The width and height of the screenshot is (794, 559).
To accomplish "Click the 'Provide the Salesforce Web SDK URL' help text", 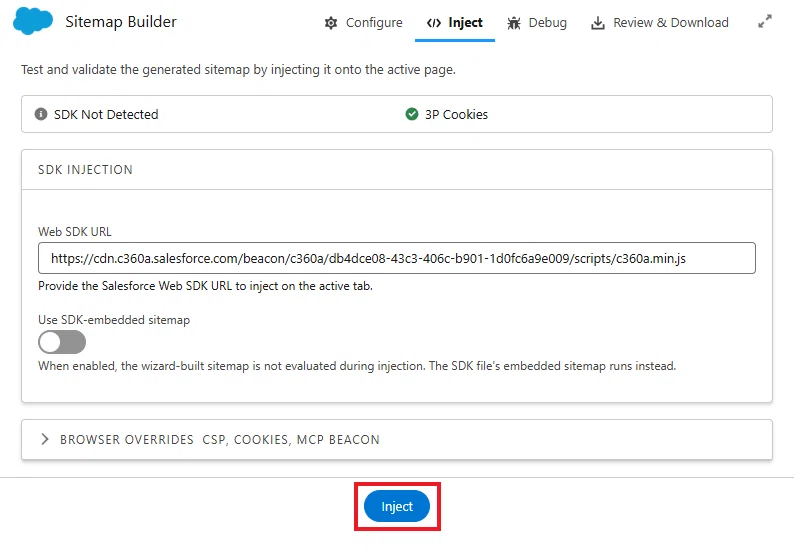I will point(205,286).
